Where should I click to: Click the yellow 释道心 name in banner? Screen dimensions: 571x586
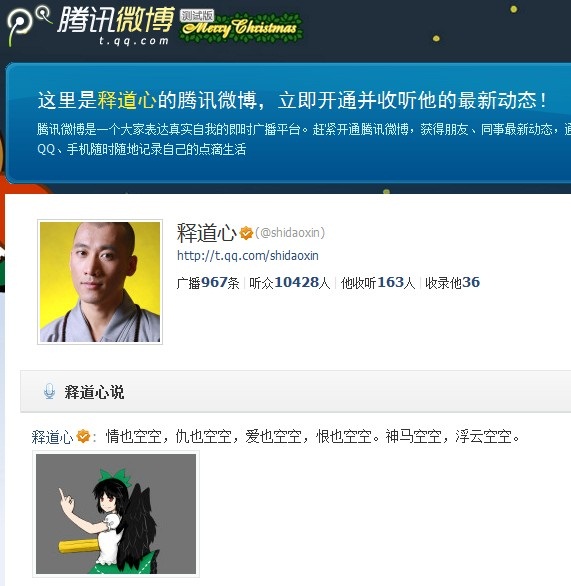coord(127,100)
